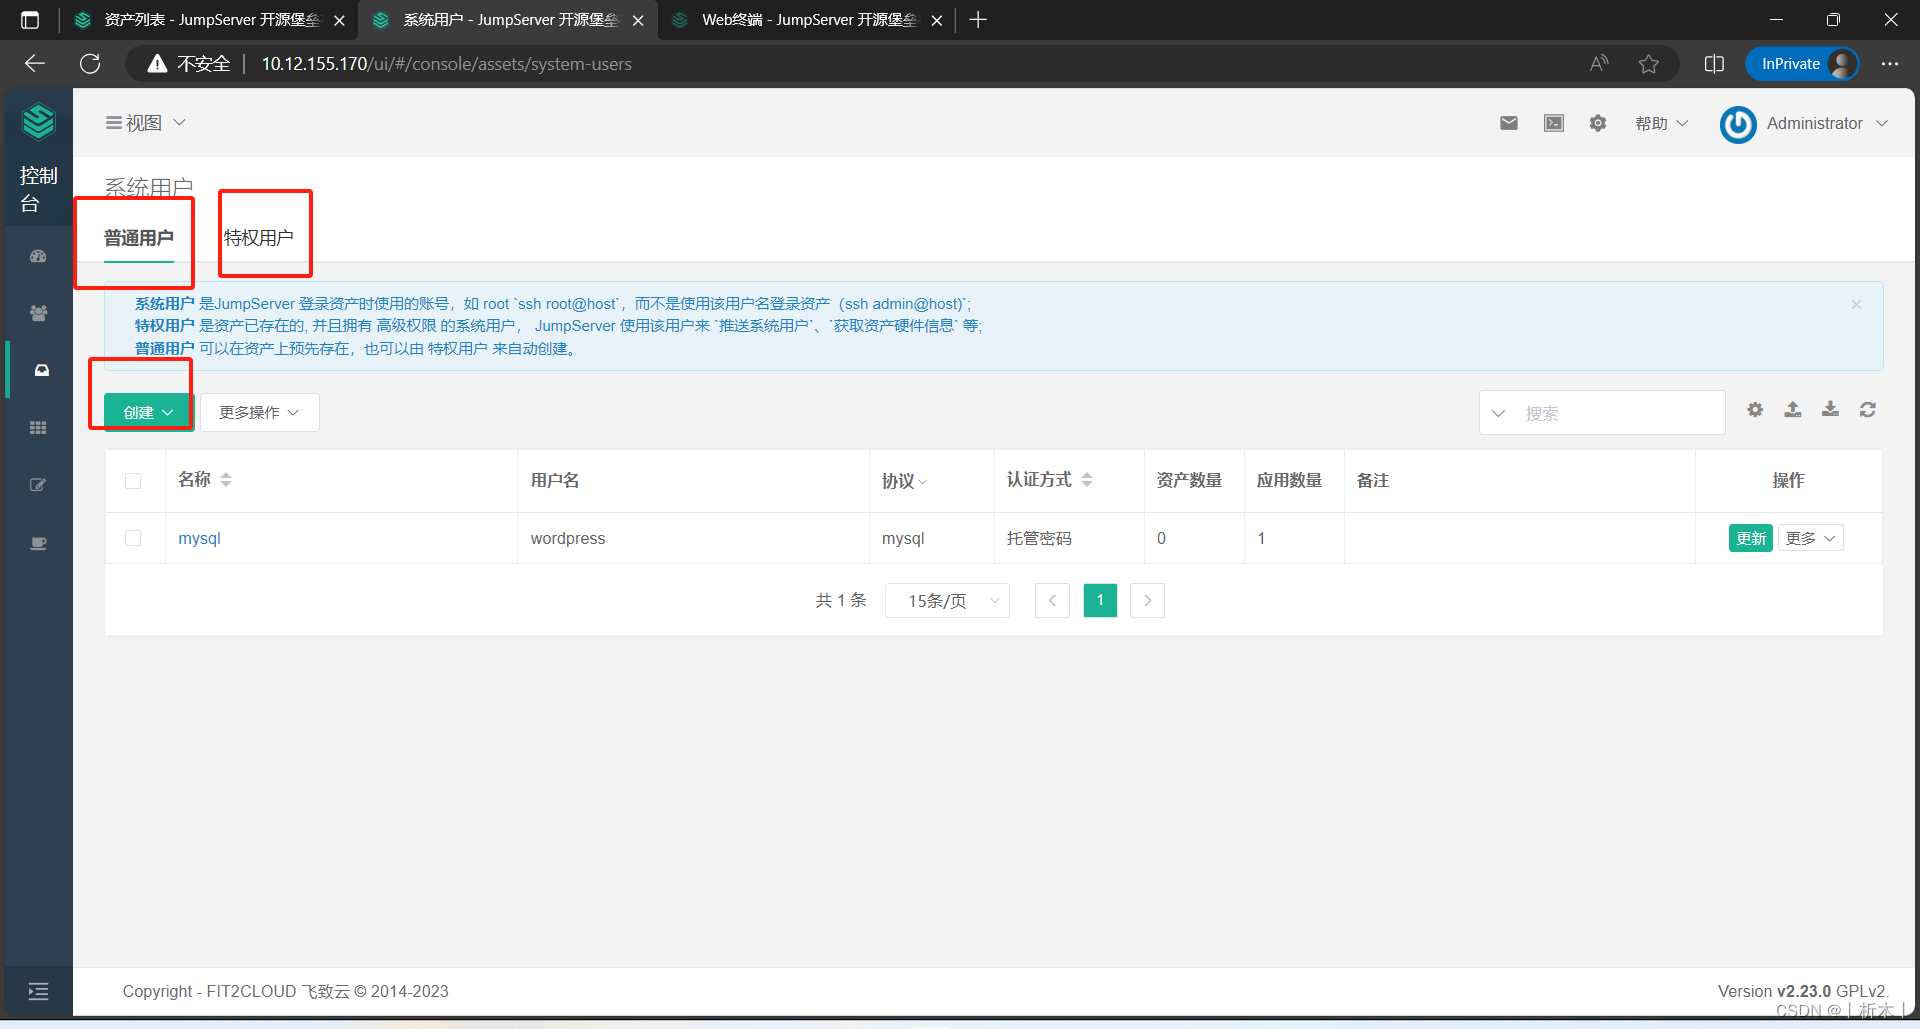
Task: Click not-secure warning icon
Action: click(157, 64)
